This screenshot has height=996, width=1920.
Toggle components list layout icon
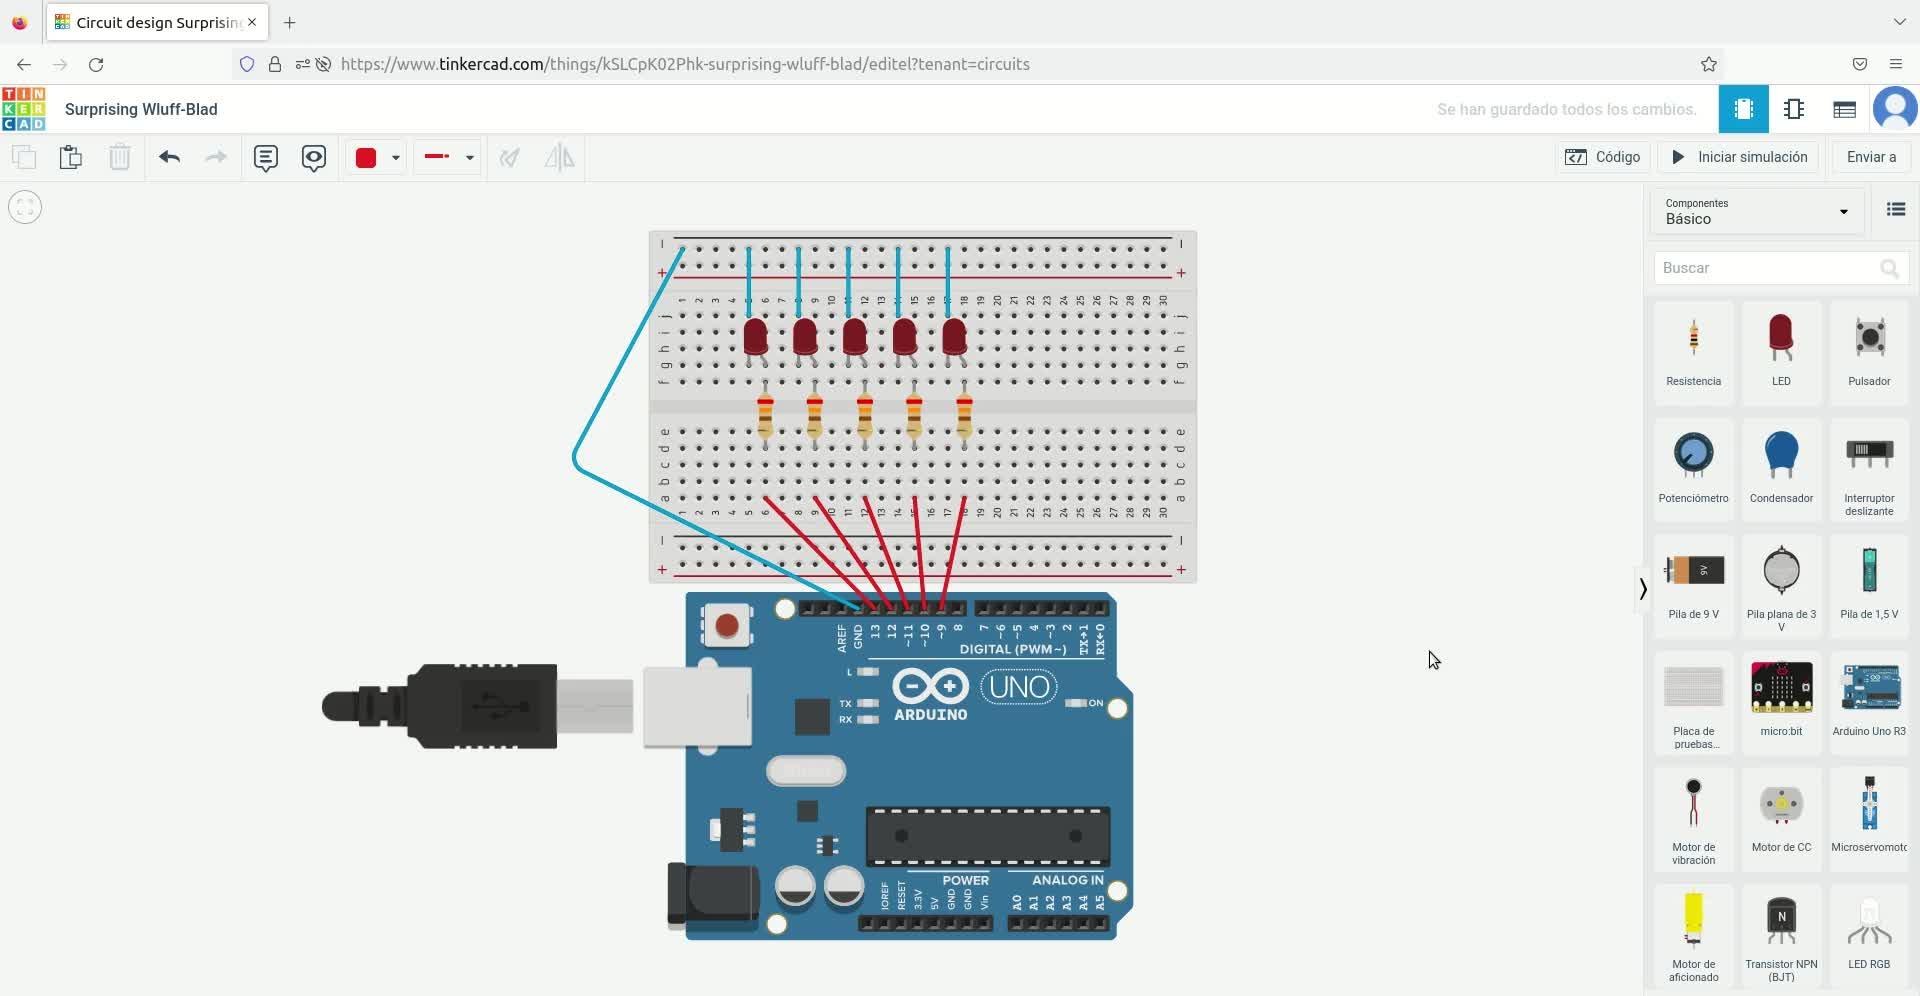1896,209
